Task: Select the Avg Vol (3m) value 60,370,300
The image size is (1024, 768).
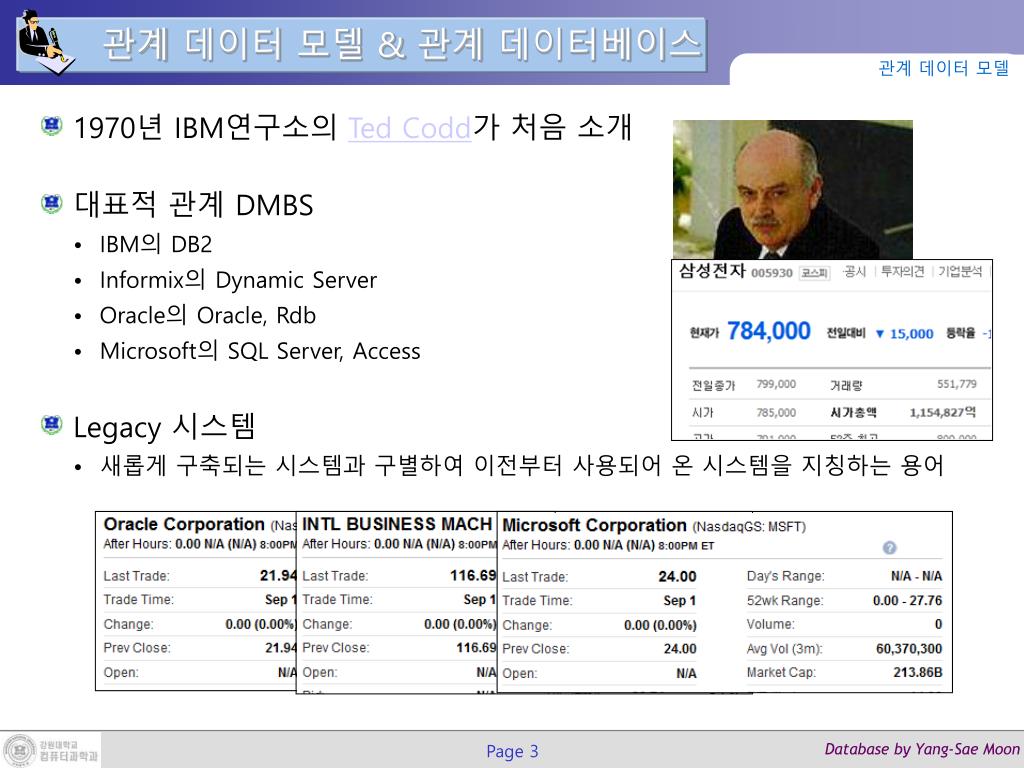Action: pyautogui.click(x=909, y=648)
